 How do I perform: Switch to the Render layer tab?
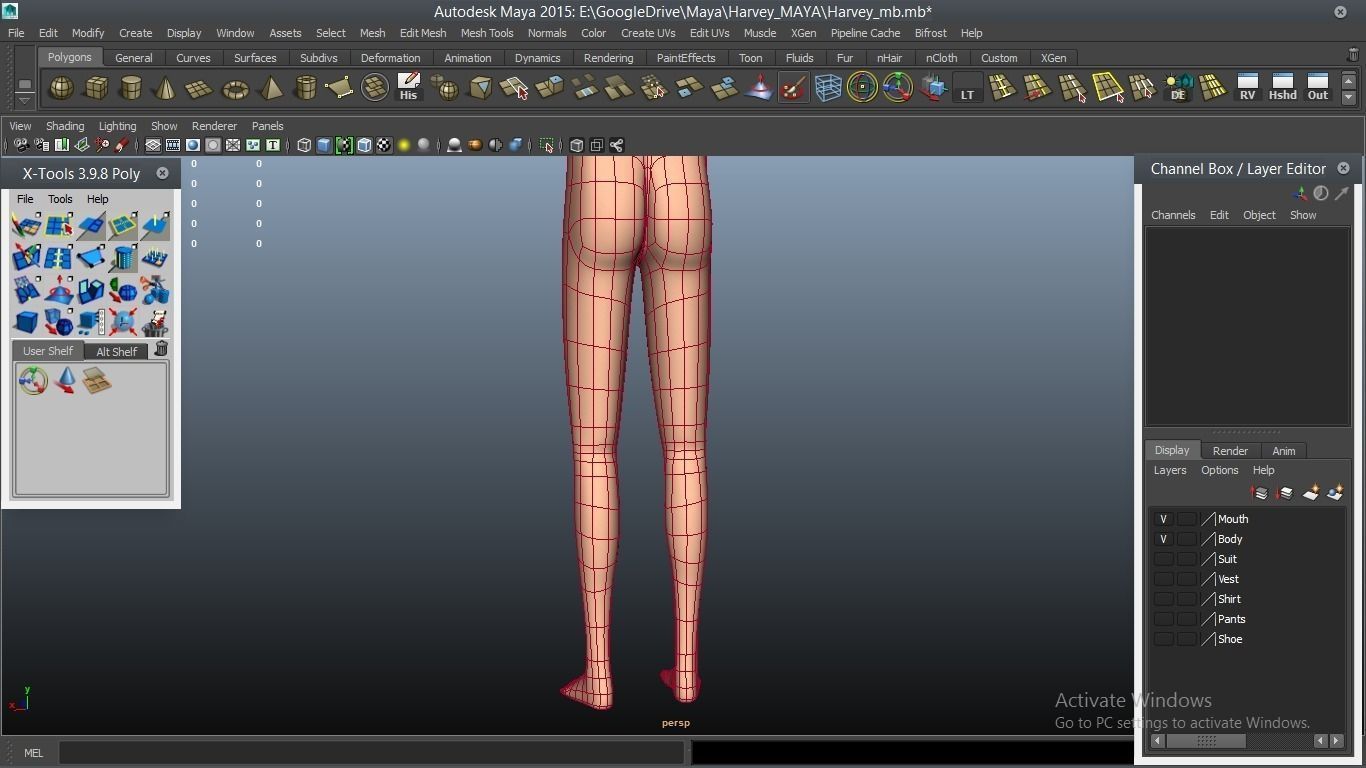click(1230, 451)
